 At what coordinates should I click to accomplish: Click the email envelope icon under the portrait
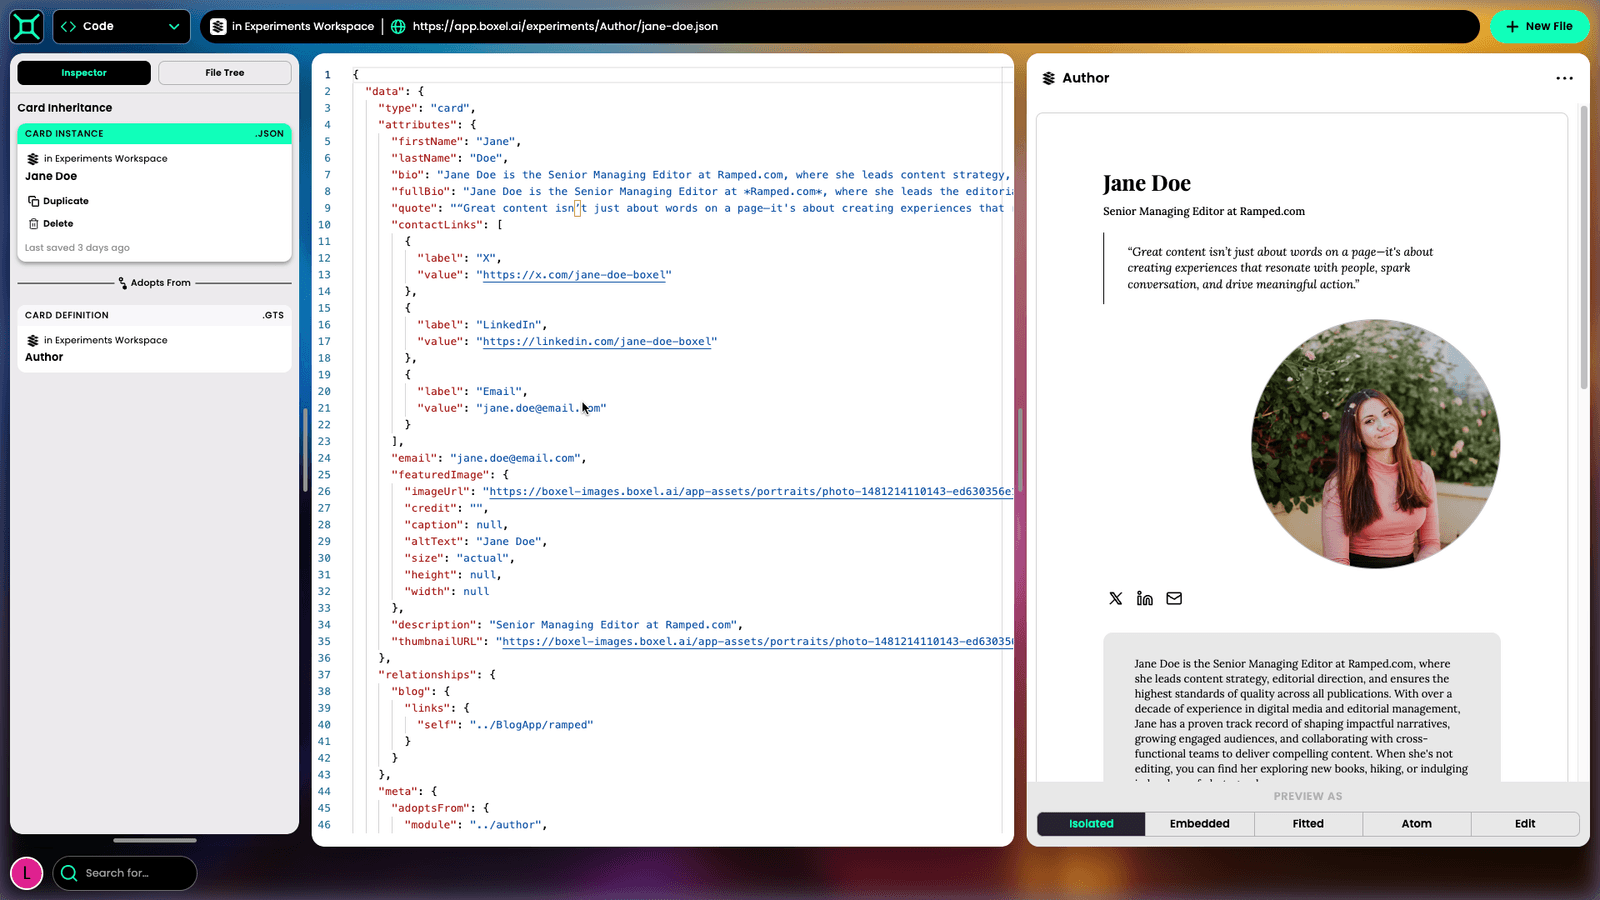[1173, 598]
